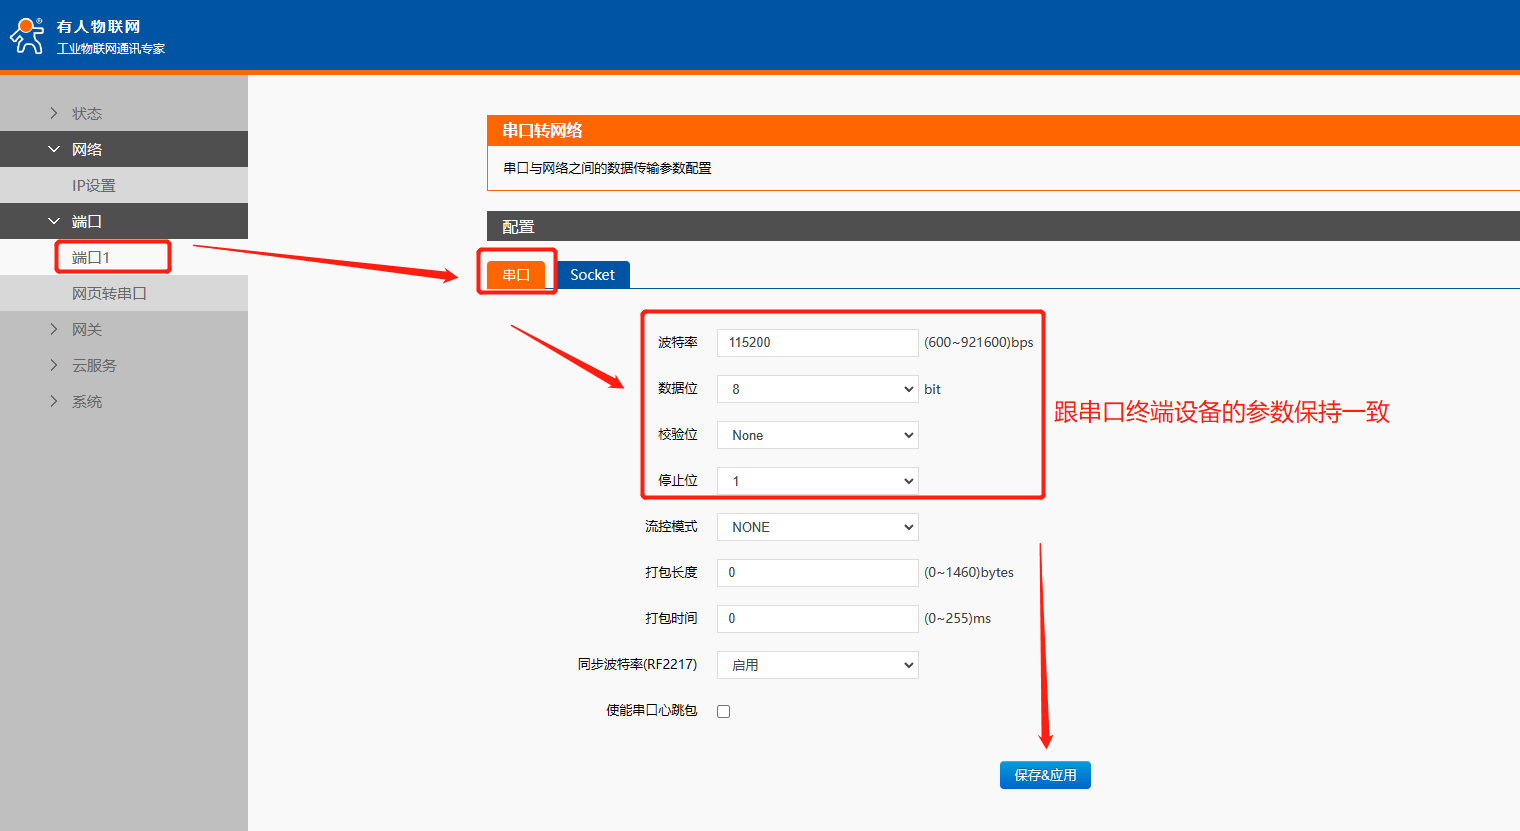Image resolution: width=1520 pixels, height=831 pixels.
Task: Open the 停止位 dropdown
Action: (816, 481)
